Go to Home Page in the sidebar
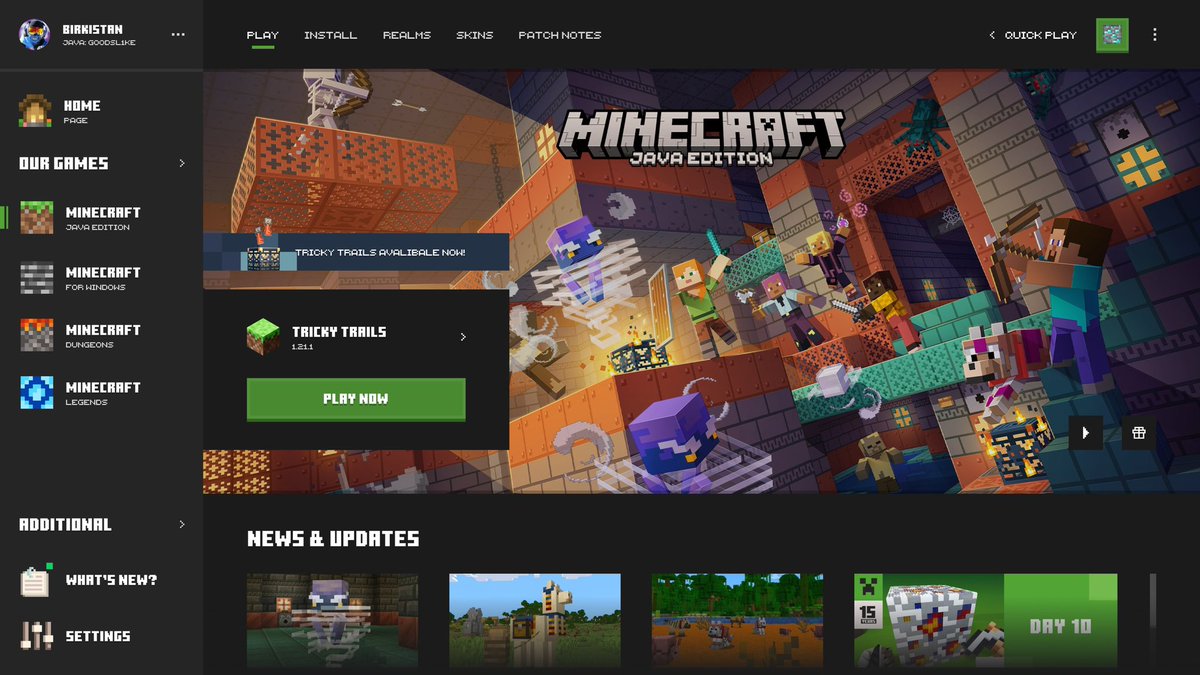The image size is (1200, 675). coord(83,110)
